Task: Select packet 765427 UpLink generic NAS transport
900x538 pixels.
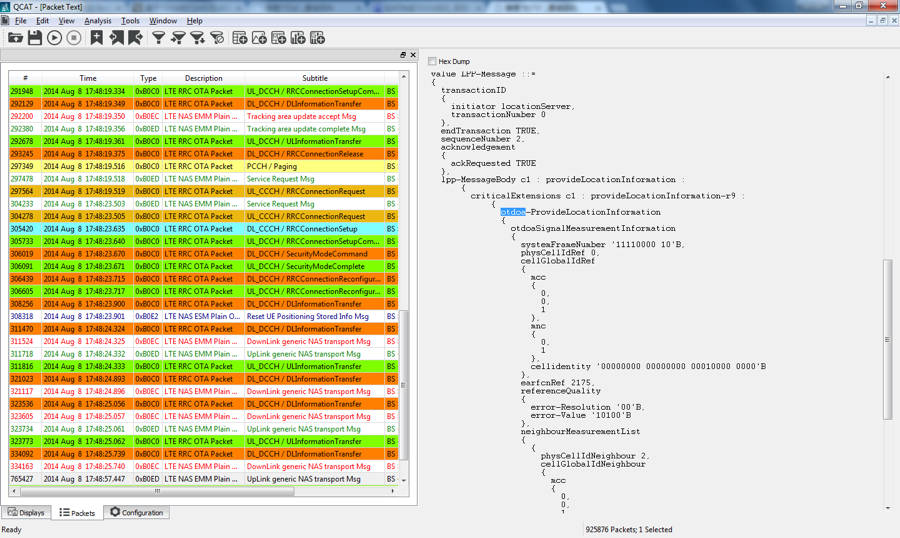Action: tap(204, 479)
